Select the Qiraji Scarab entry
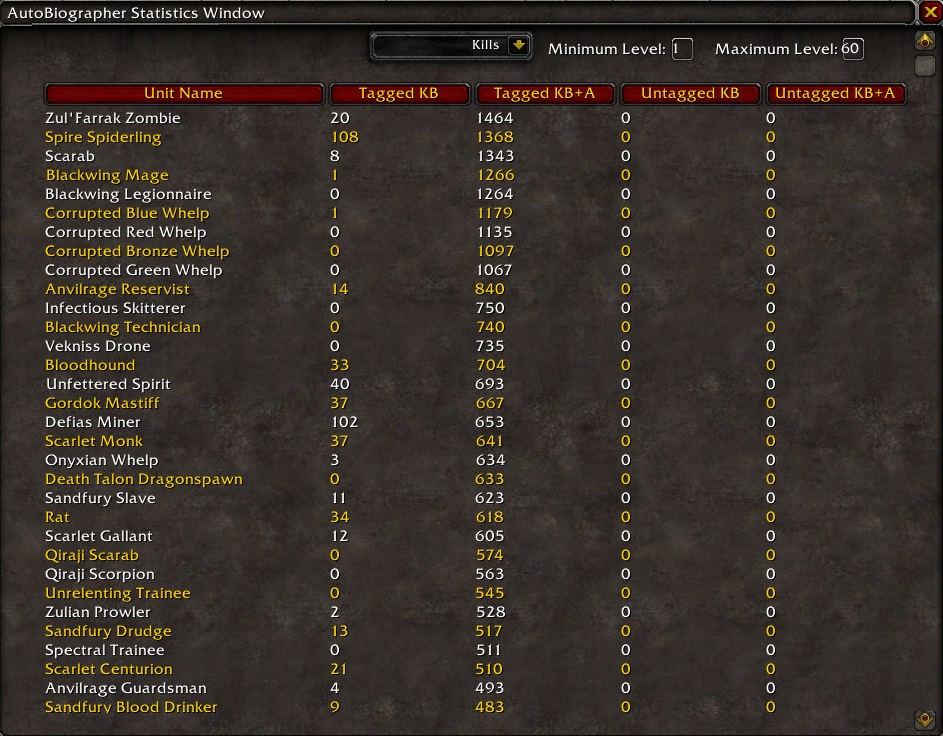This screenshot has height=736, width=943. coord(91,555)
